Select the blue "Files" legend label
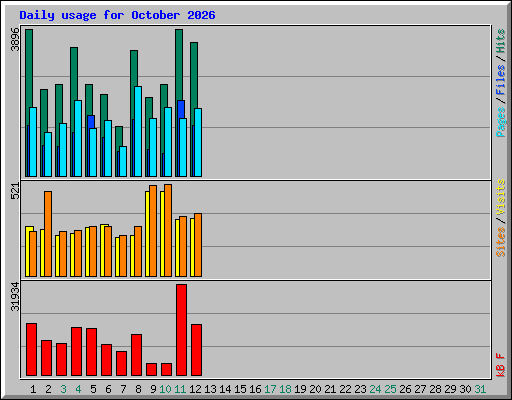 tap(501, 79)
